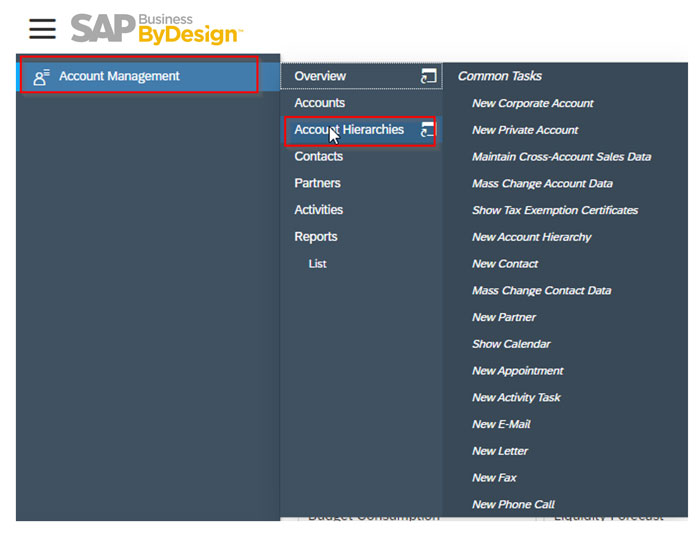700x534 pixels.
Task: Click the icon beside Account Hierarchies
Action: (x=428, y=130)
